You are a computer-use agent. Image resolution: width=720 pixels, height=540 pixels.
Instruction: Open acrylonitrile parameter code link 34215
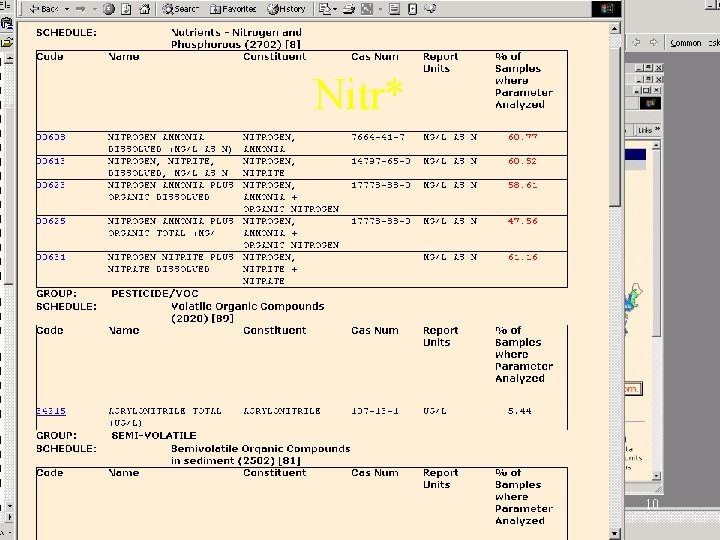[x=51, y=411]
